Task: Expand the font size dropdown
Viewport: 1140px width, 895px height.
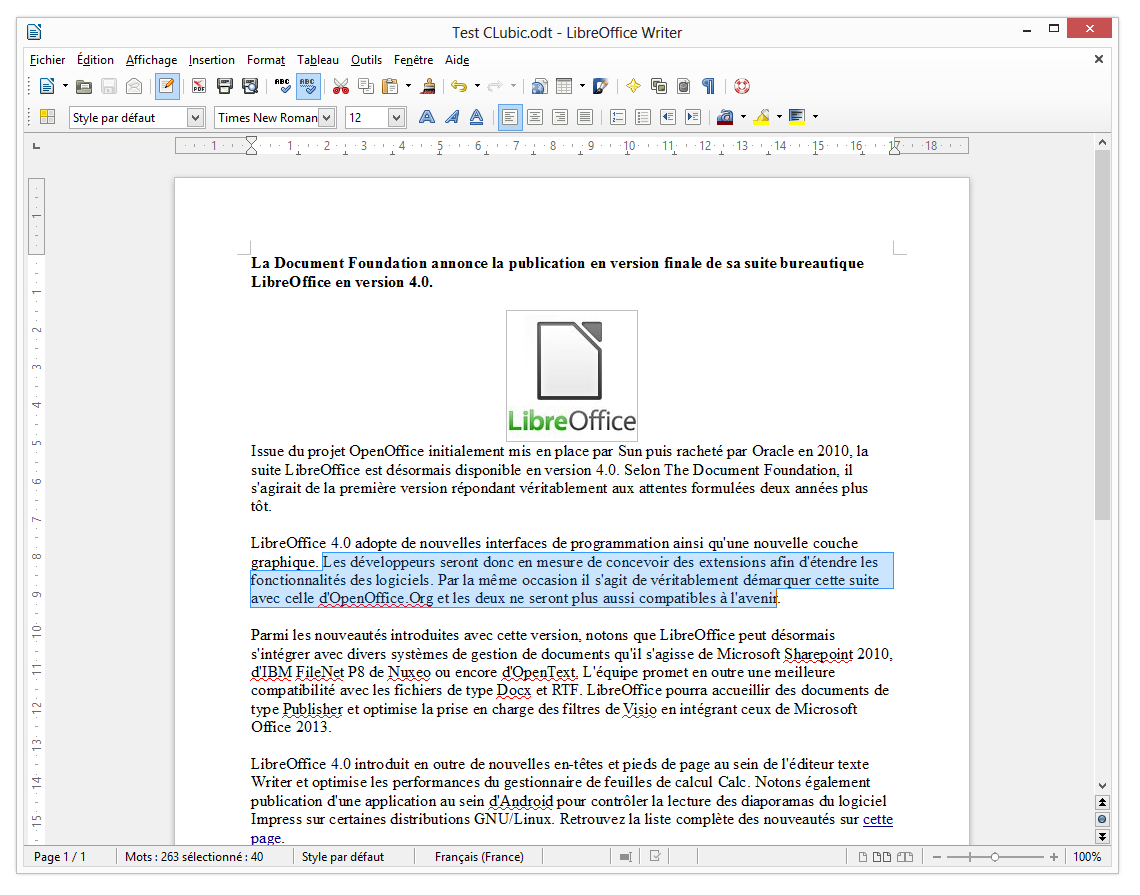Action: (397, 117)
